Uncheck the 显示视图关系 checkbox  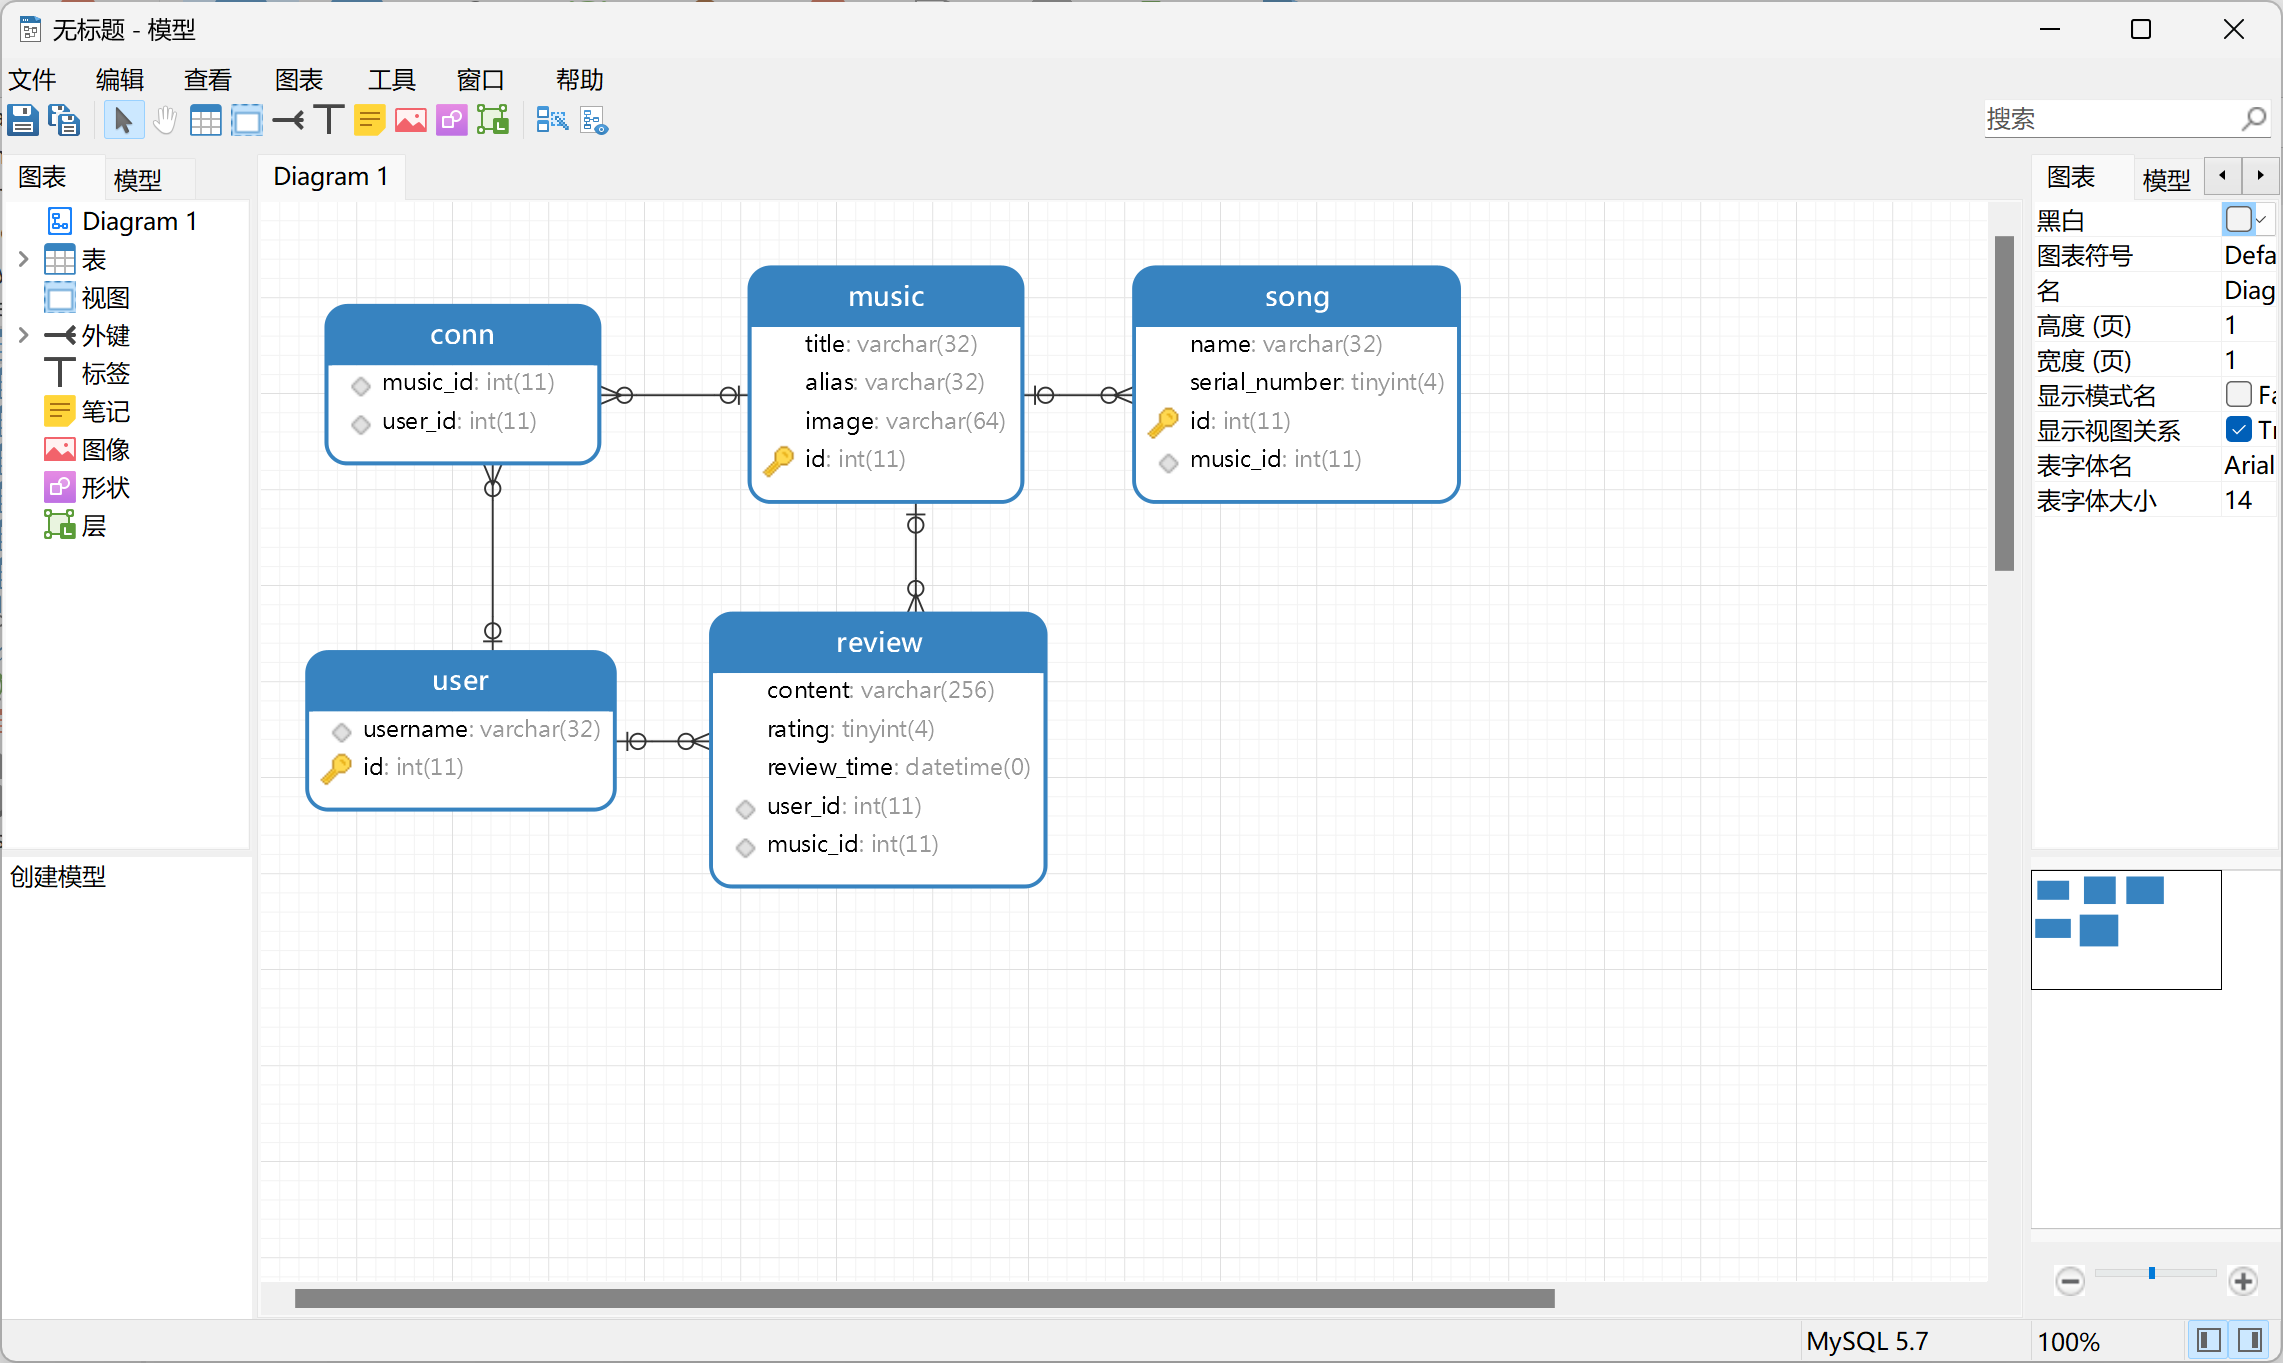tap(2238, 429)
